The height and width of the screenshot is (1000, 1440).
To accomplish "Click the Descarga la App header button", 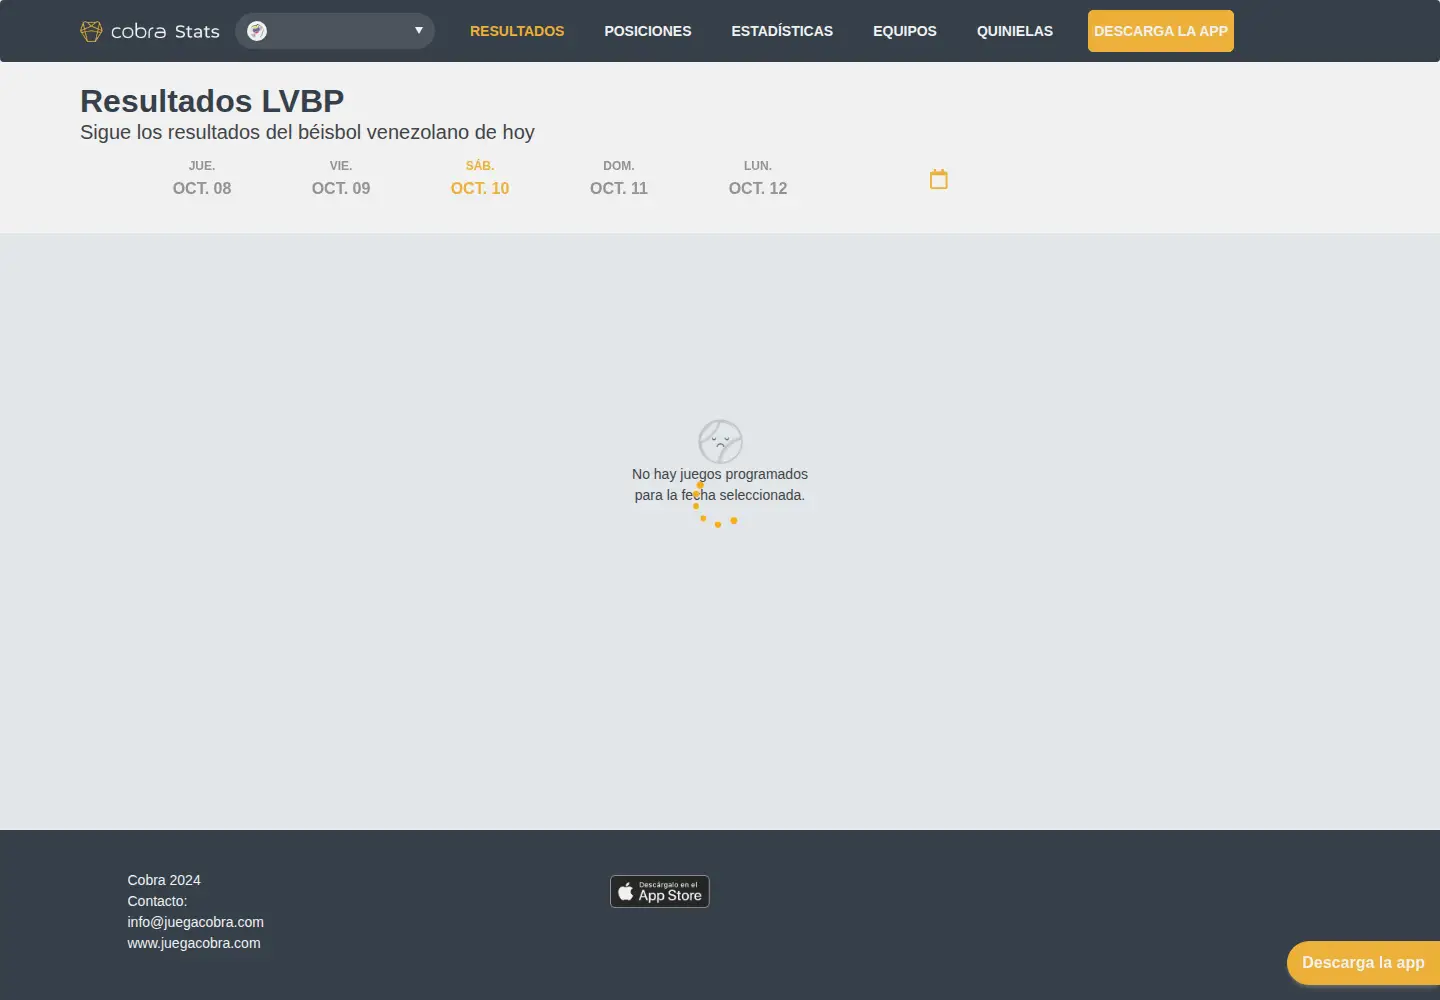I will [x=1161, y=31].
